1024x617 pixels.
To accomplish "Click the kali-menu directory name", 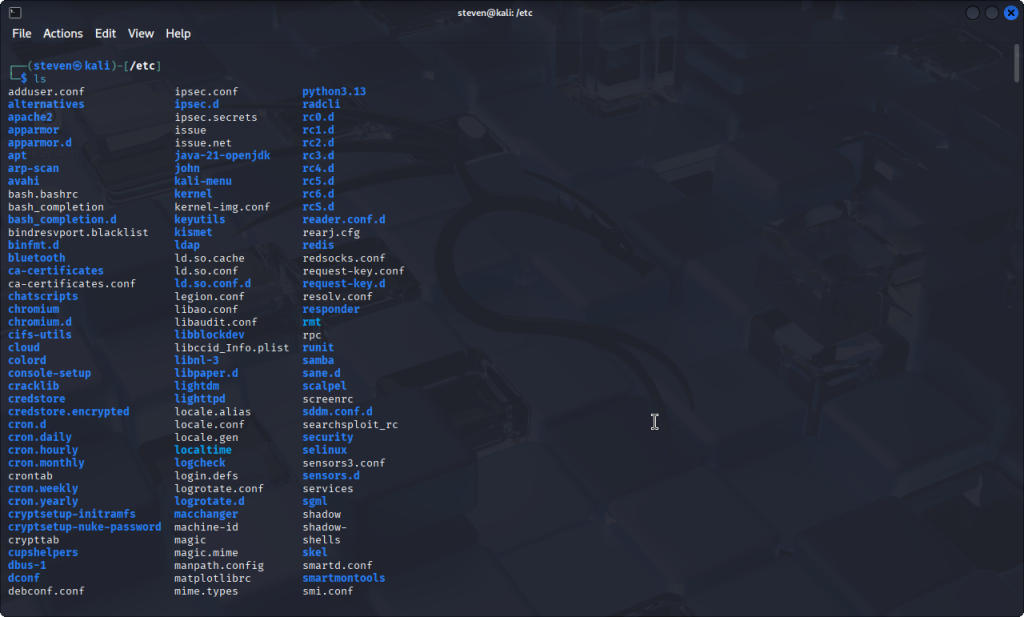I will click(x=202, y=181).
